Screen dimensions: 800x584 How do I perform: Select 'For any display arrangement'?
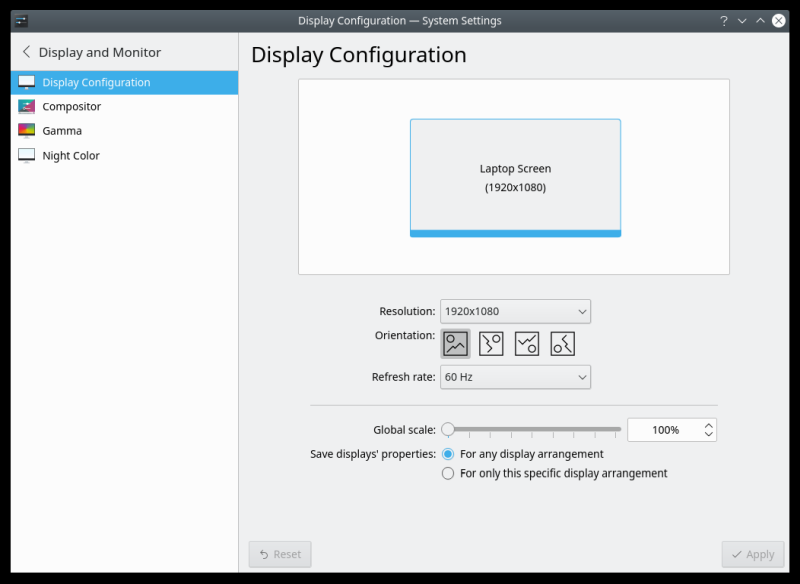448,453
